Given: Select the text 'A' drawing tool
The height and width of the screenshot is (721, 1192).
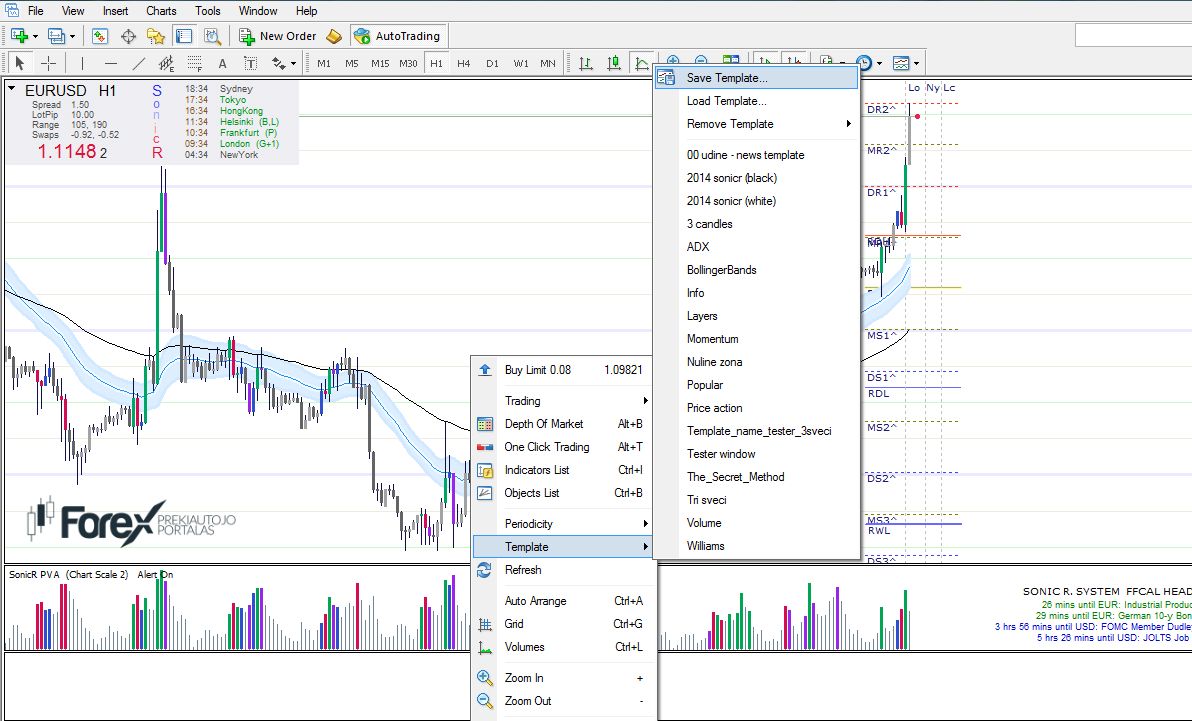Looking at the screenshot, I should click(222, 63).
